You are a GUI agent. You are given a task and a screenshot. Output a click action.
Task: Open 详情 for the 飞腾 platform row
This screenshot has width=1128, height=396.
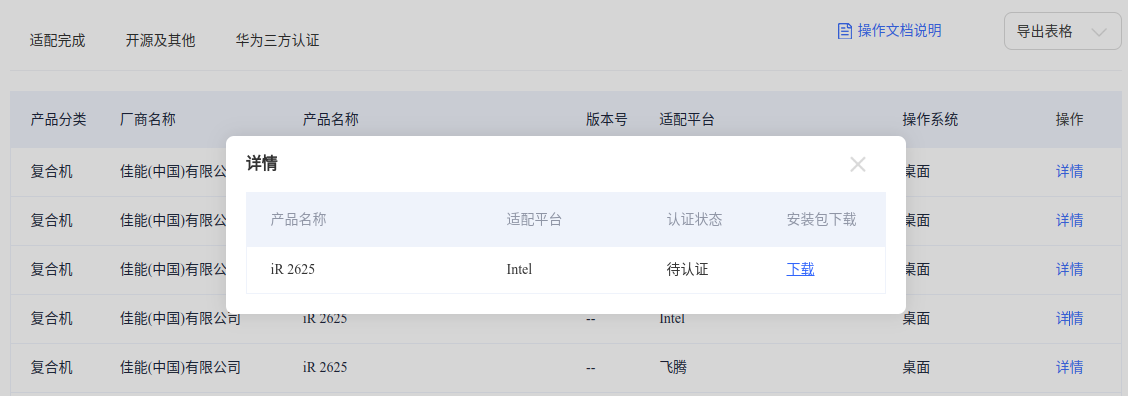(x=1069, y=367)
